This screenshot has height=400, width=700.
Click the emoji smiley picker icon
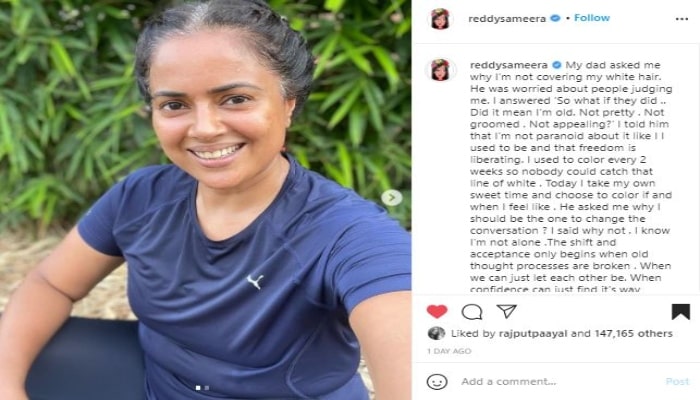pos(437,382)
